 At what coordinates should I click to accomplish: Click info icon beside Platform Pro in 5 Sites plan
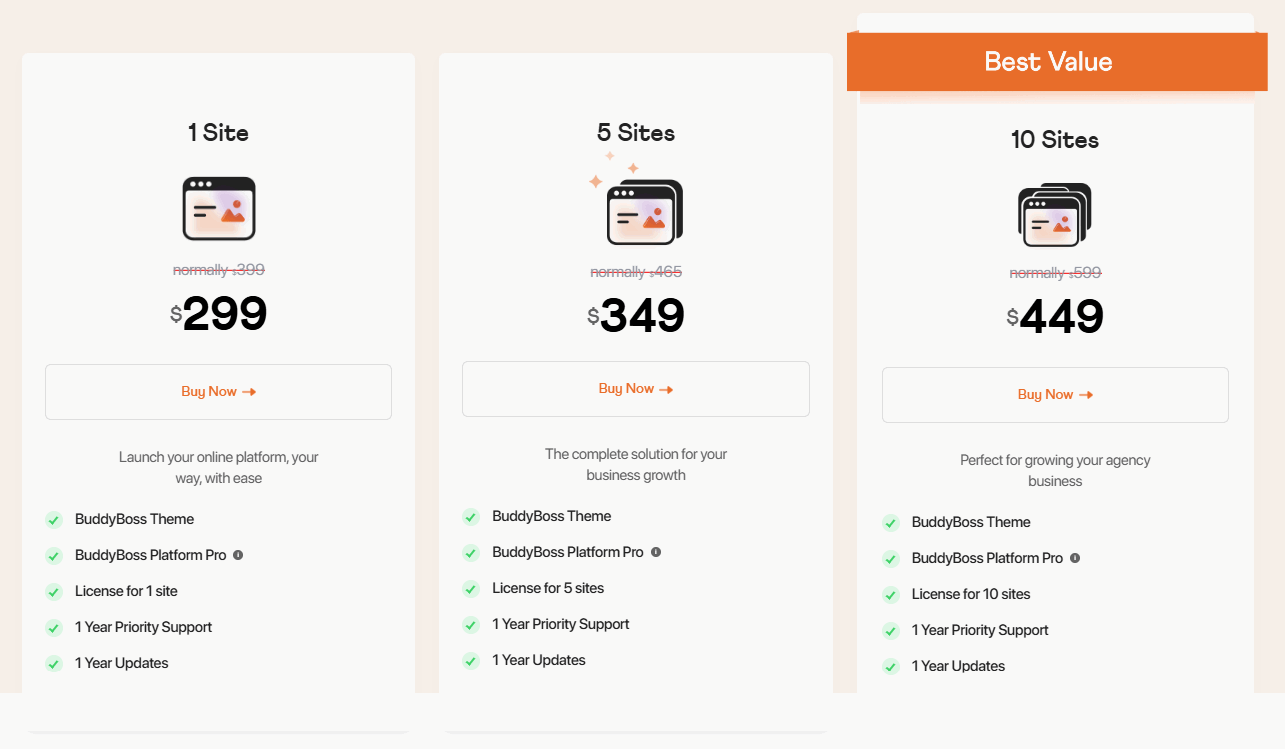(656, 552)
